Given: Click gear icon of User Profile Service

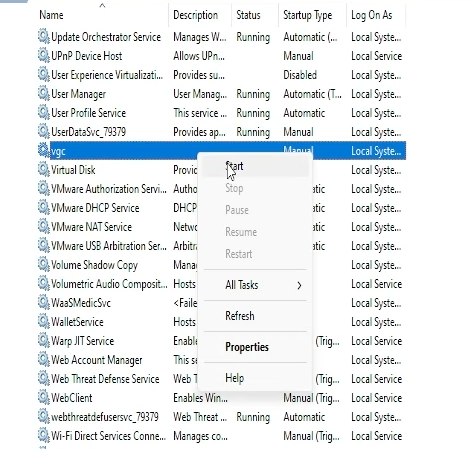Looking at the screenshot, I should 43,112.
